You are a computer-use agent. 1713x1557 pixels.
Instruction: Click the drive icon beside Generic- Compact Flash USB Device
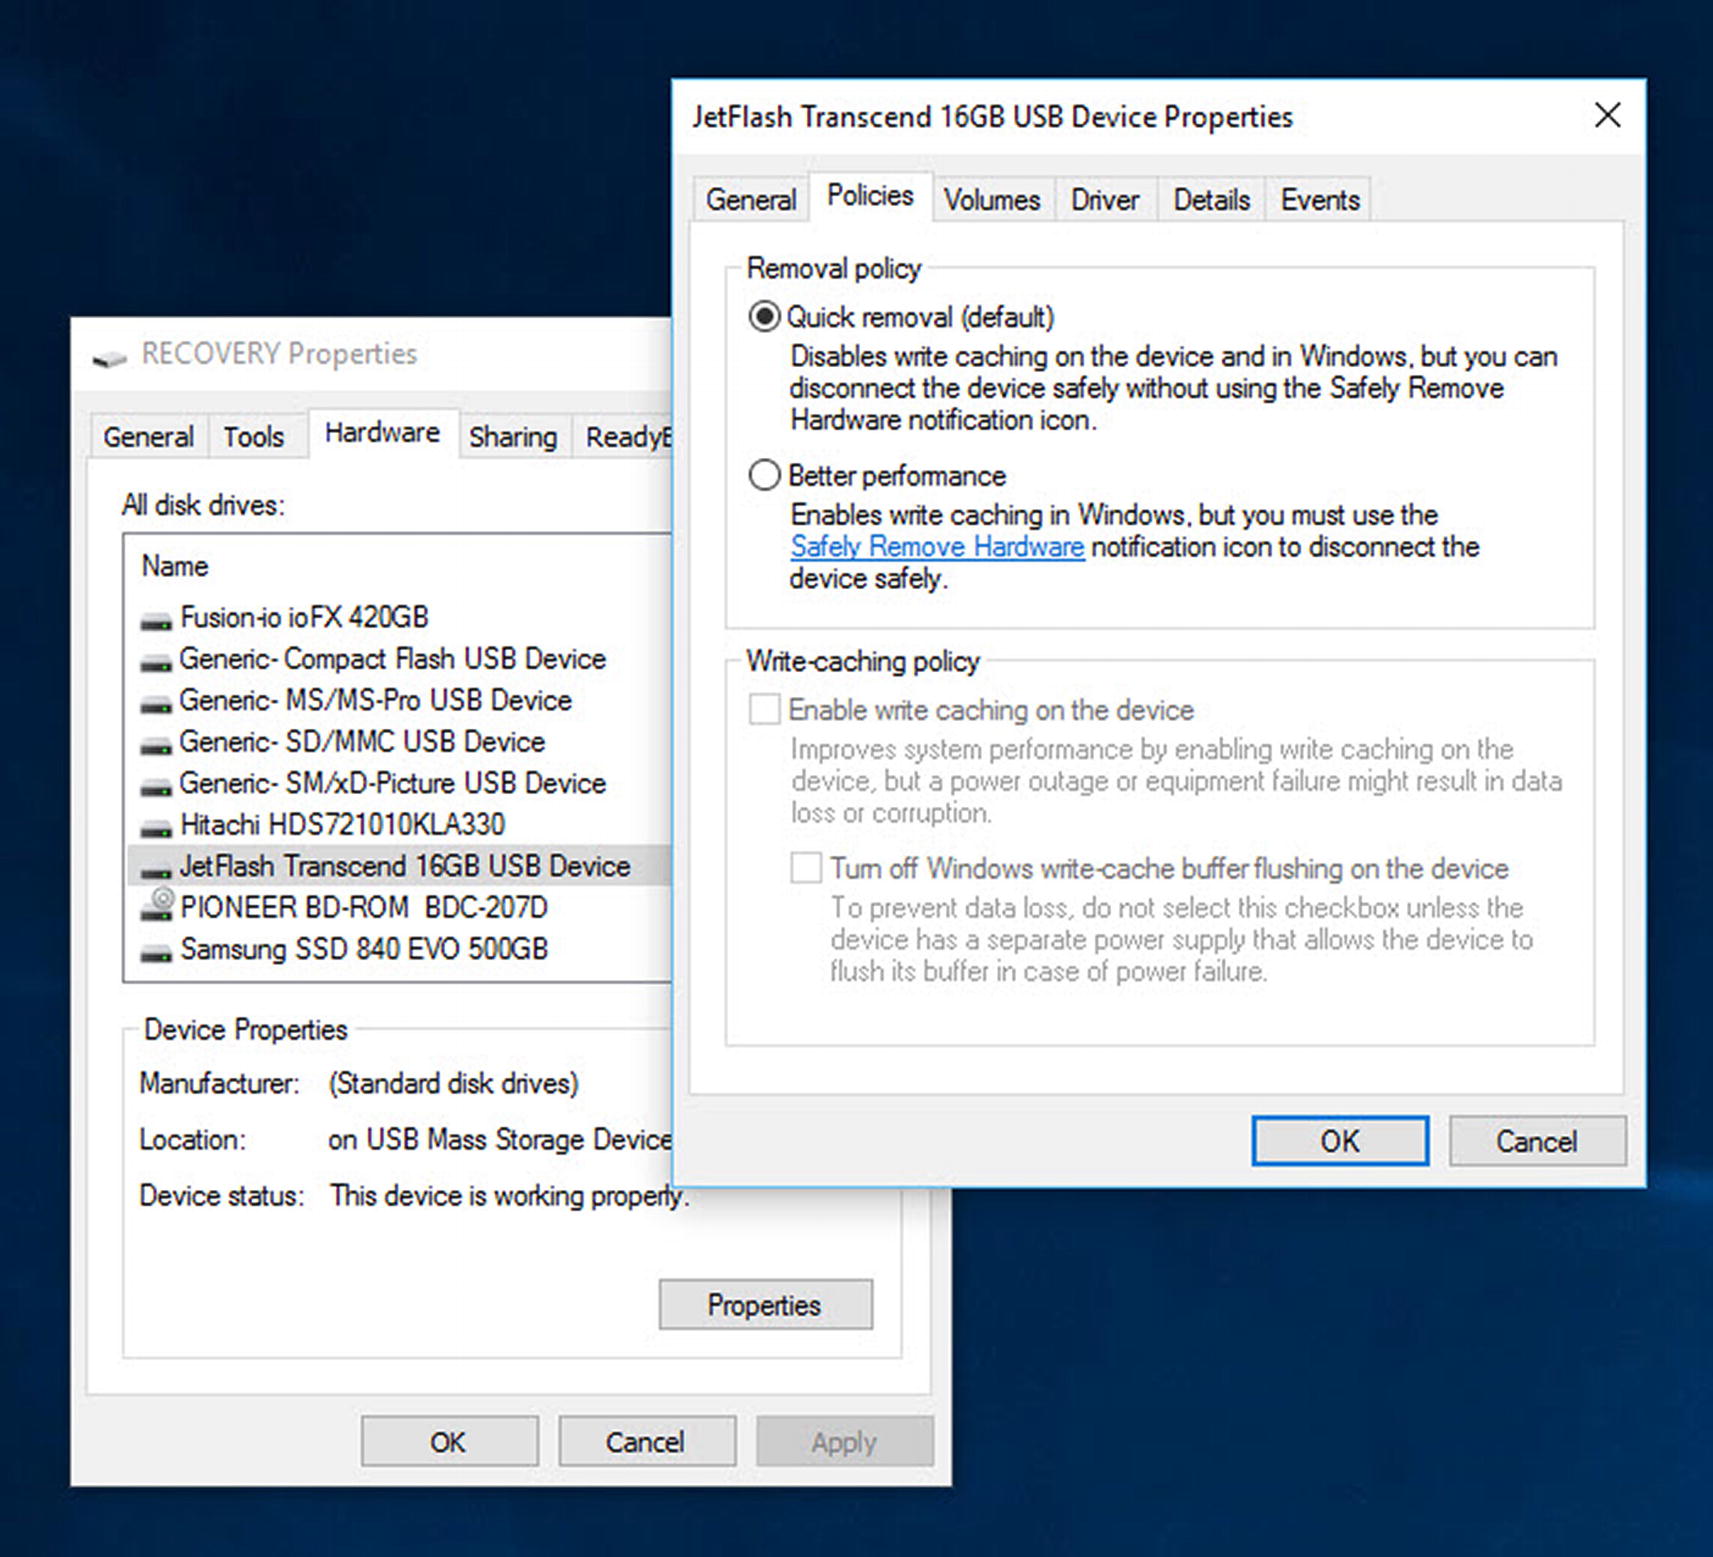156,663
